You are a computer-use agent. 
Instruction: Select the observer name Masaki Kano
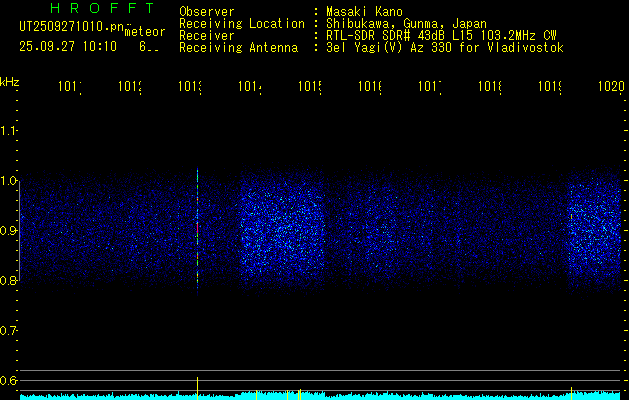click(x=364, y=12)
